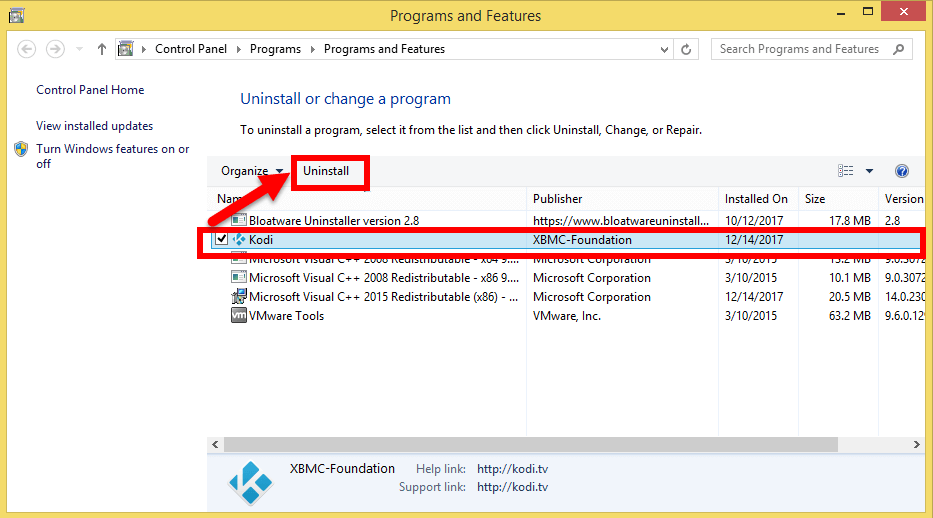This screenshot has width=933, height=518.
Task: Click the Kodi program icon in list
Action: [239, 240]
